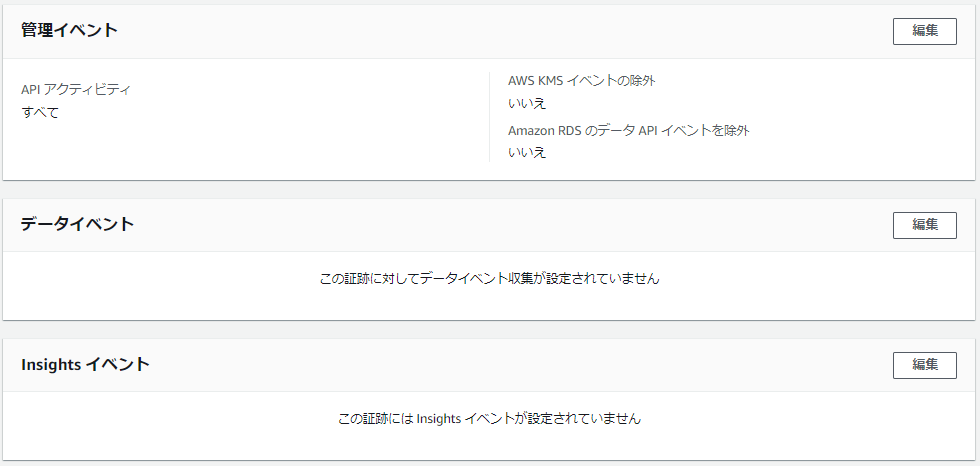Click blank header space right of データイベント title
The width and height of the screenshot is (980, 466).
tap(500, 225)
